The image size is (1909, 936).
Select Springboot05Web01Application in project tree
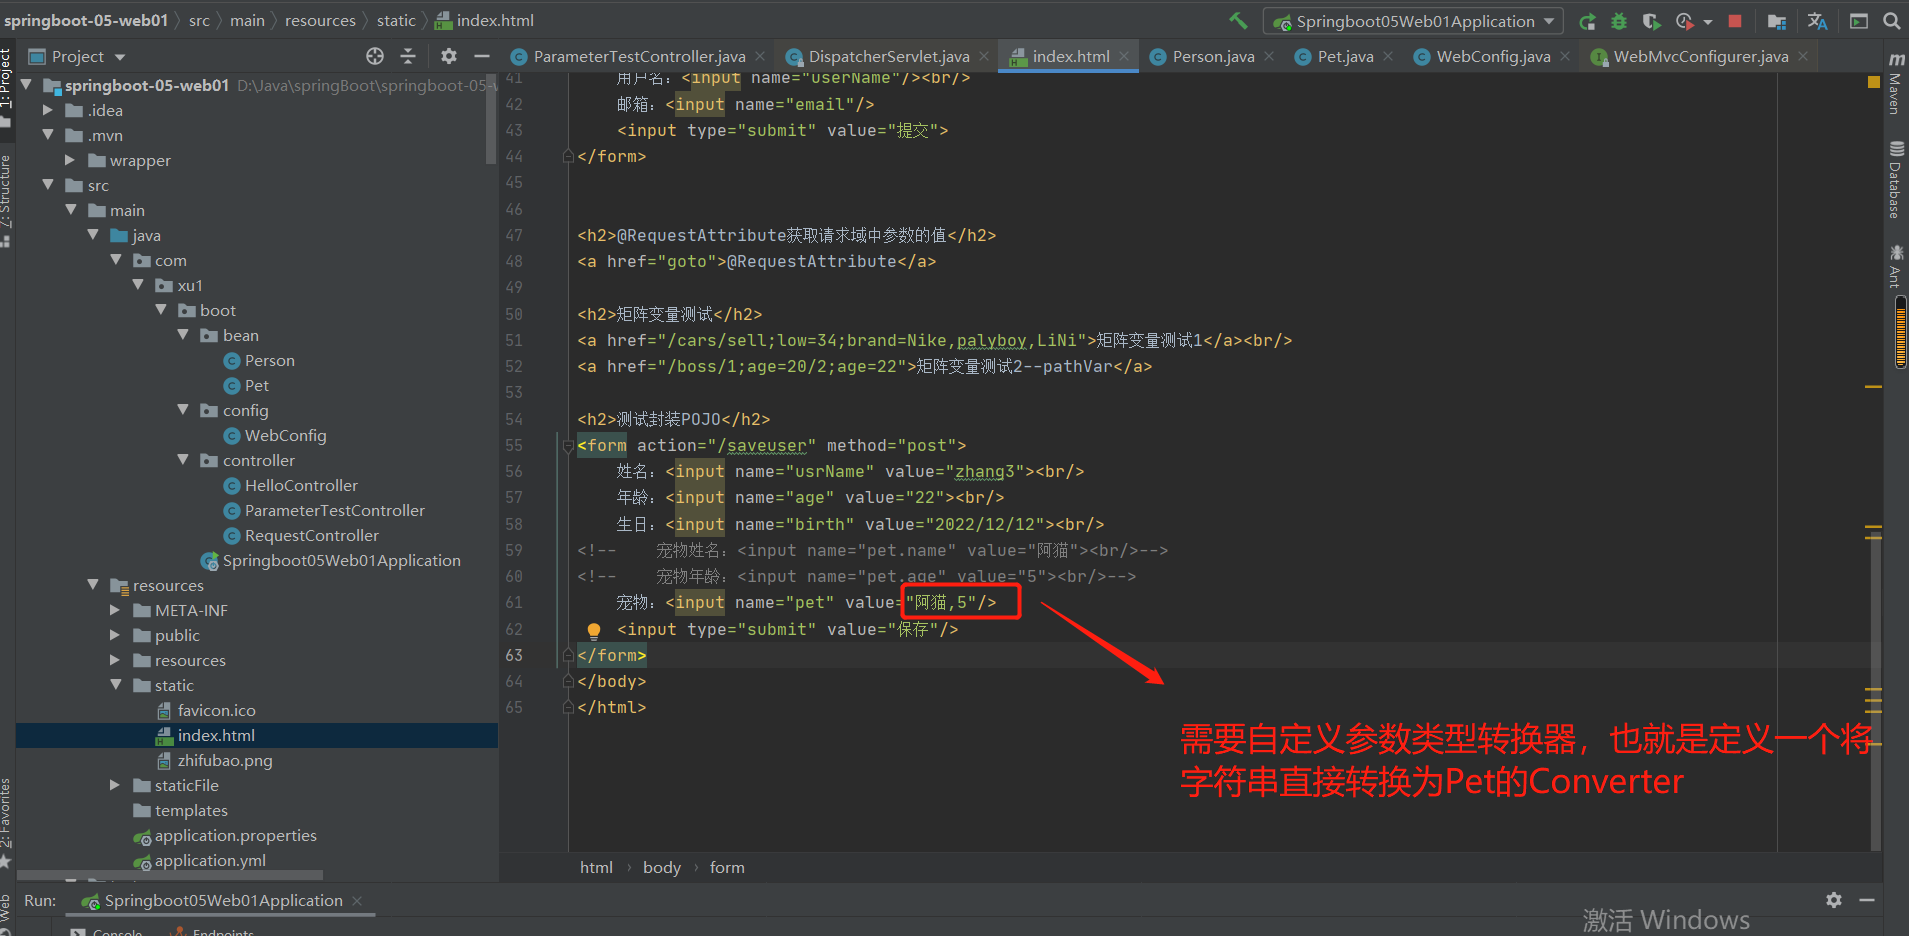click(x=341, y=560)
